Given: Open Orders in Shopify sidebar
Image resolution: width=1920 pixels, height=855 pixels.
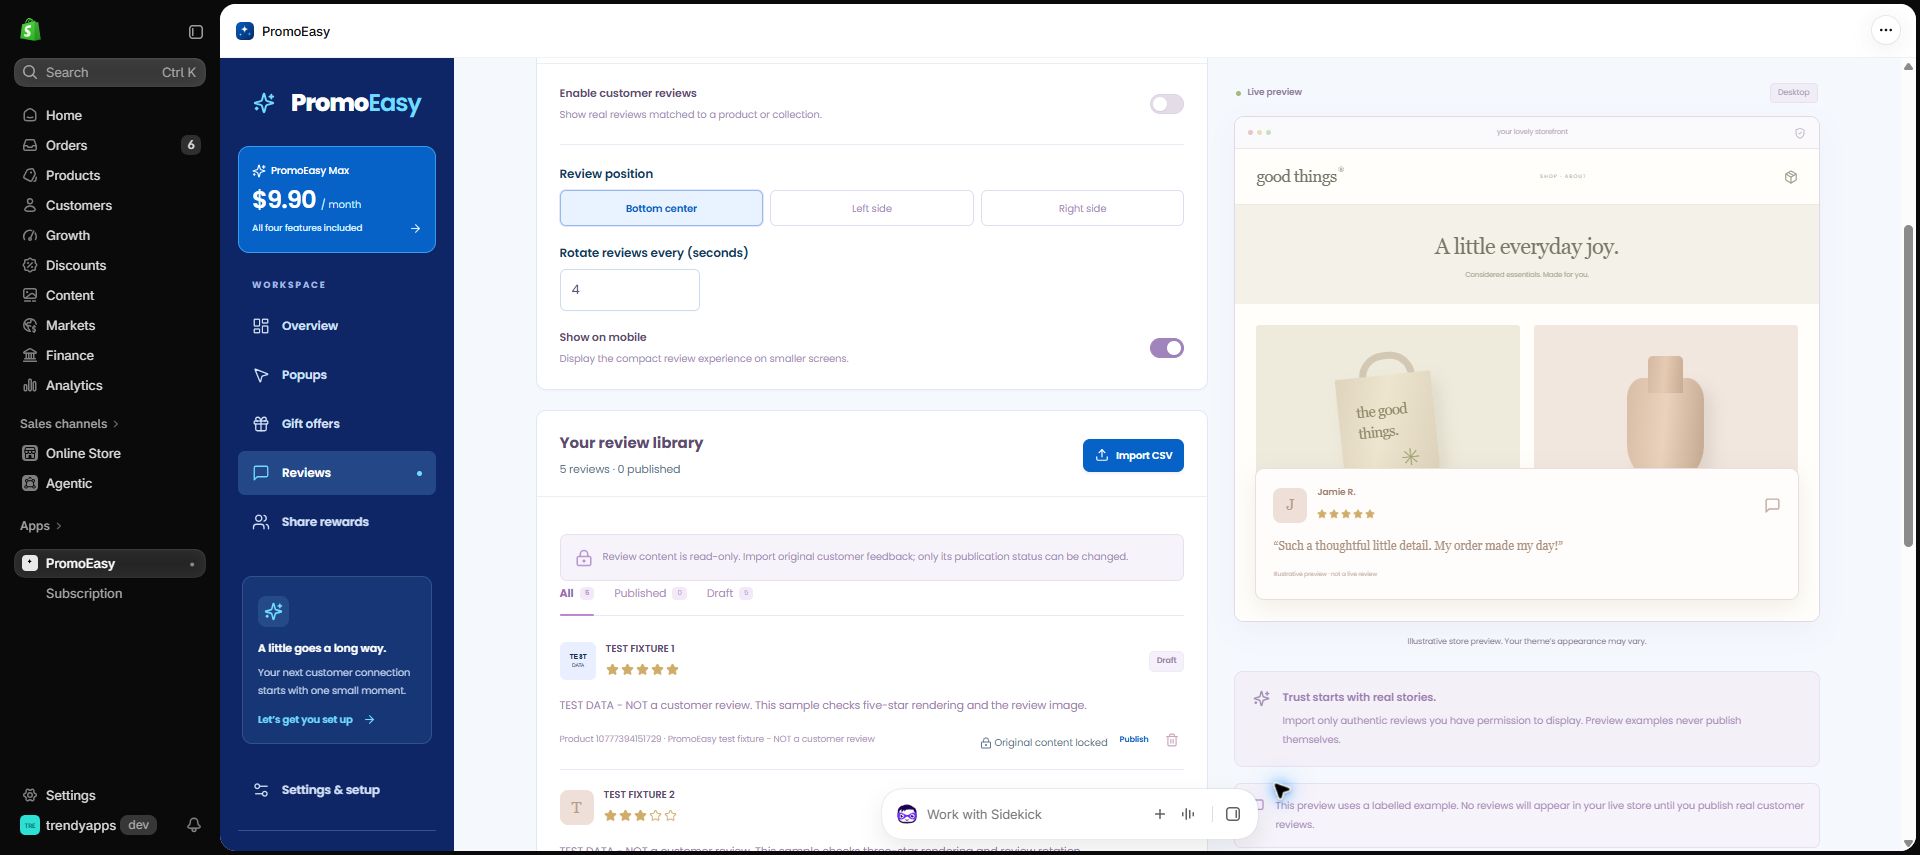Looking at the screenshot, I should (110, 145).
